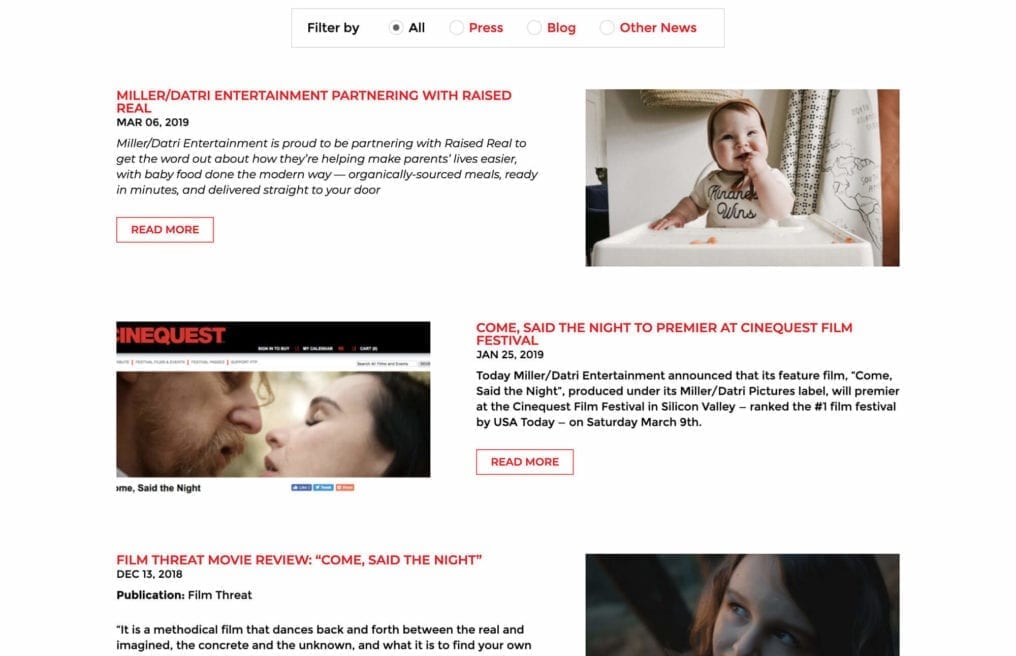Open Come, Said the Night Cinequest headline
Viewport: 1016px width, 656px height.
tap(664, 334)
